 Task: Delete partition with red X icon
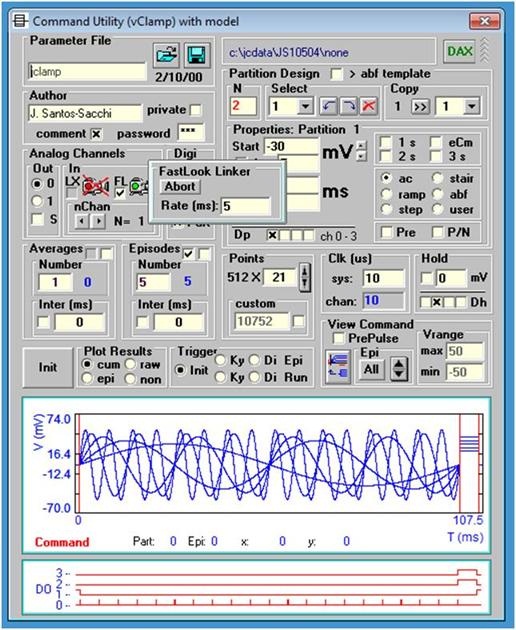[x=368, y=106]
